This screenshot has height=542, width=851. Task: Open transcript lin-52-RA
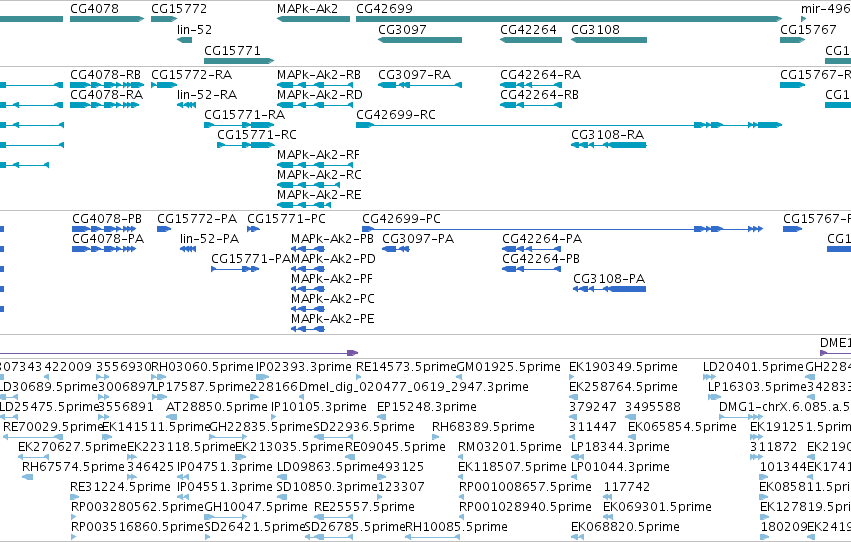point(207,95)
